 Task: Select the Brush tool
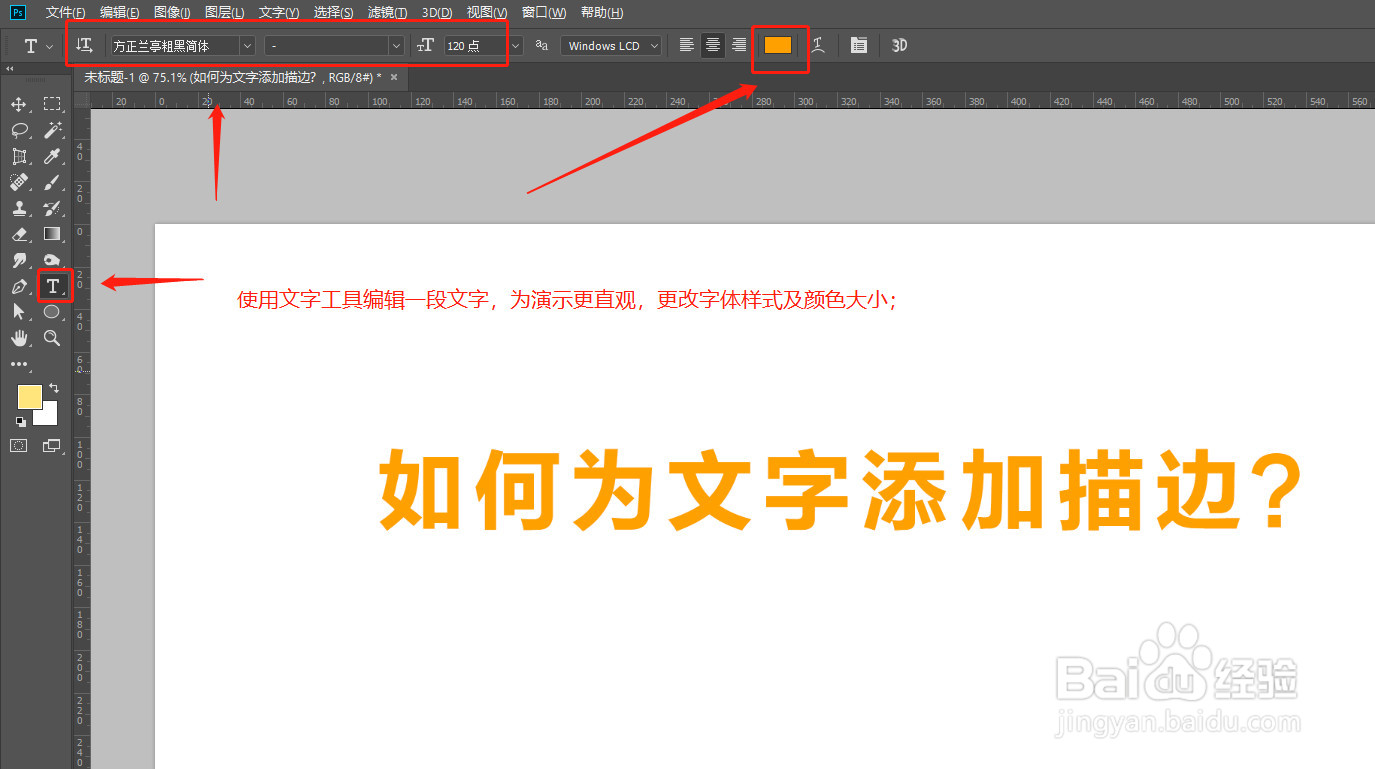pyautogui.click(x=52, y=182)
